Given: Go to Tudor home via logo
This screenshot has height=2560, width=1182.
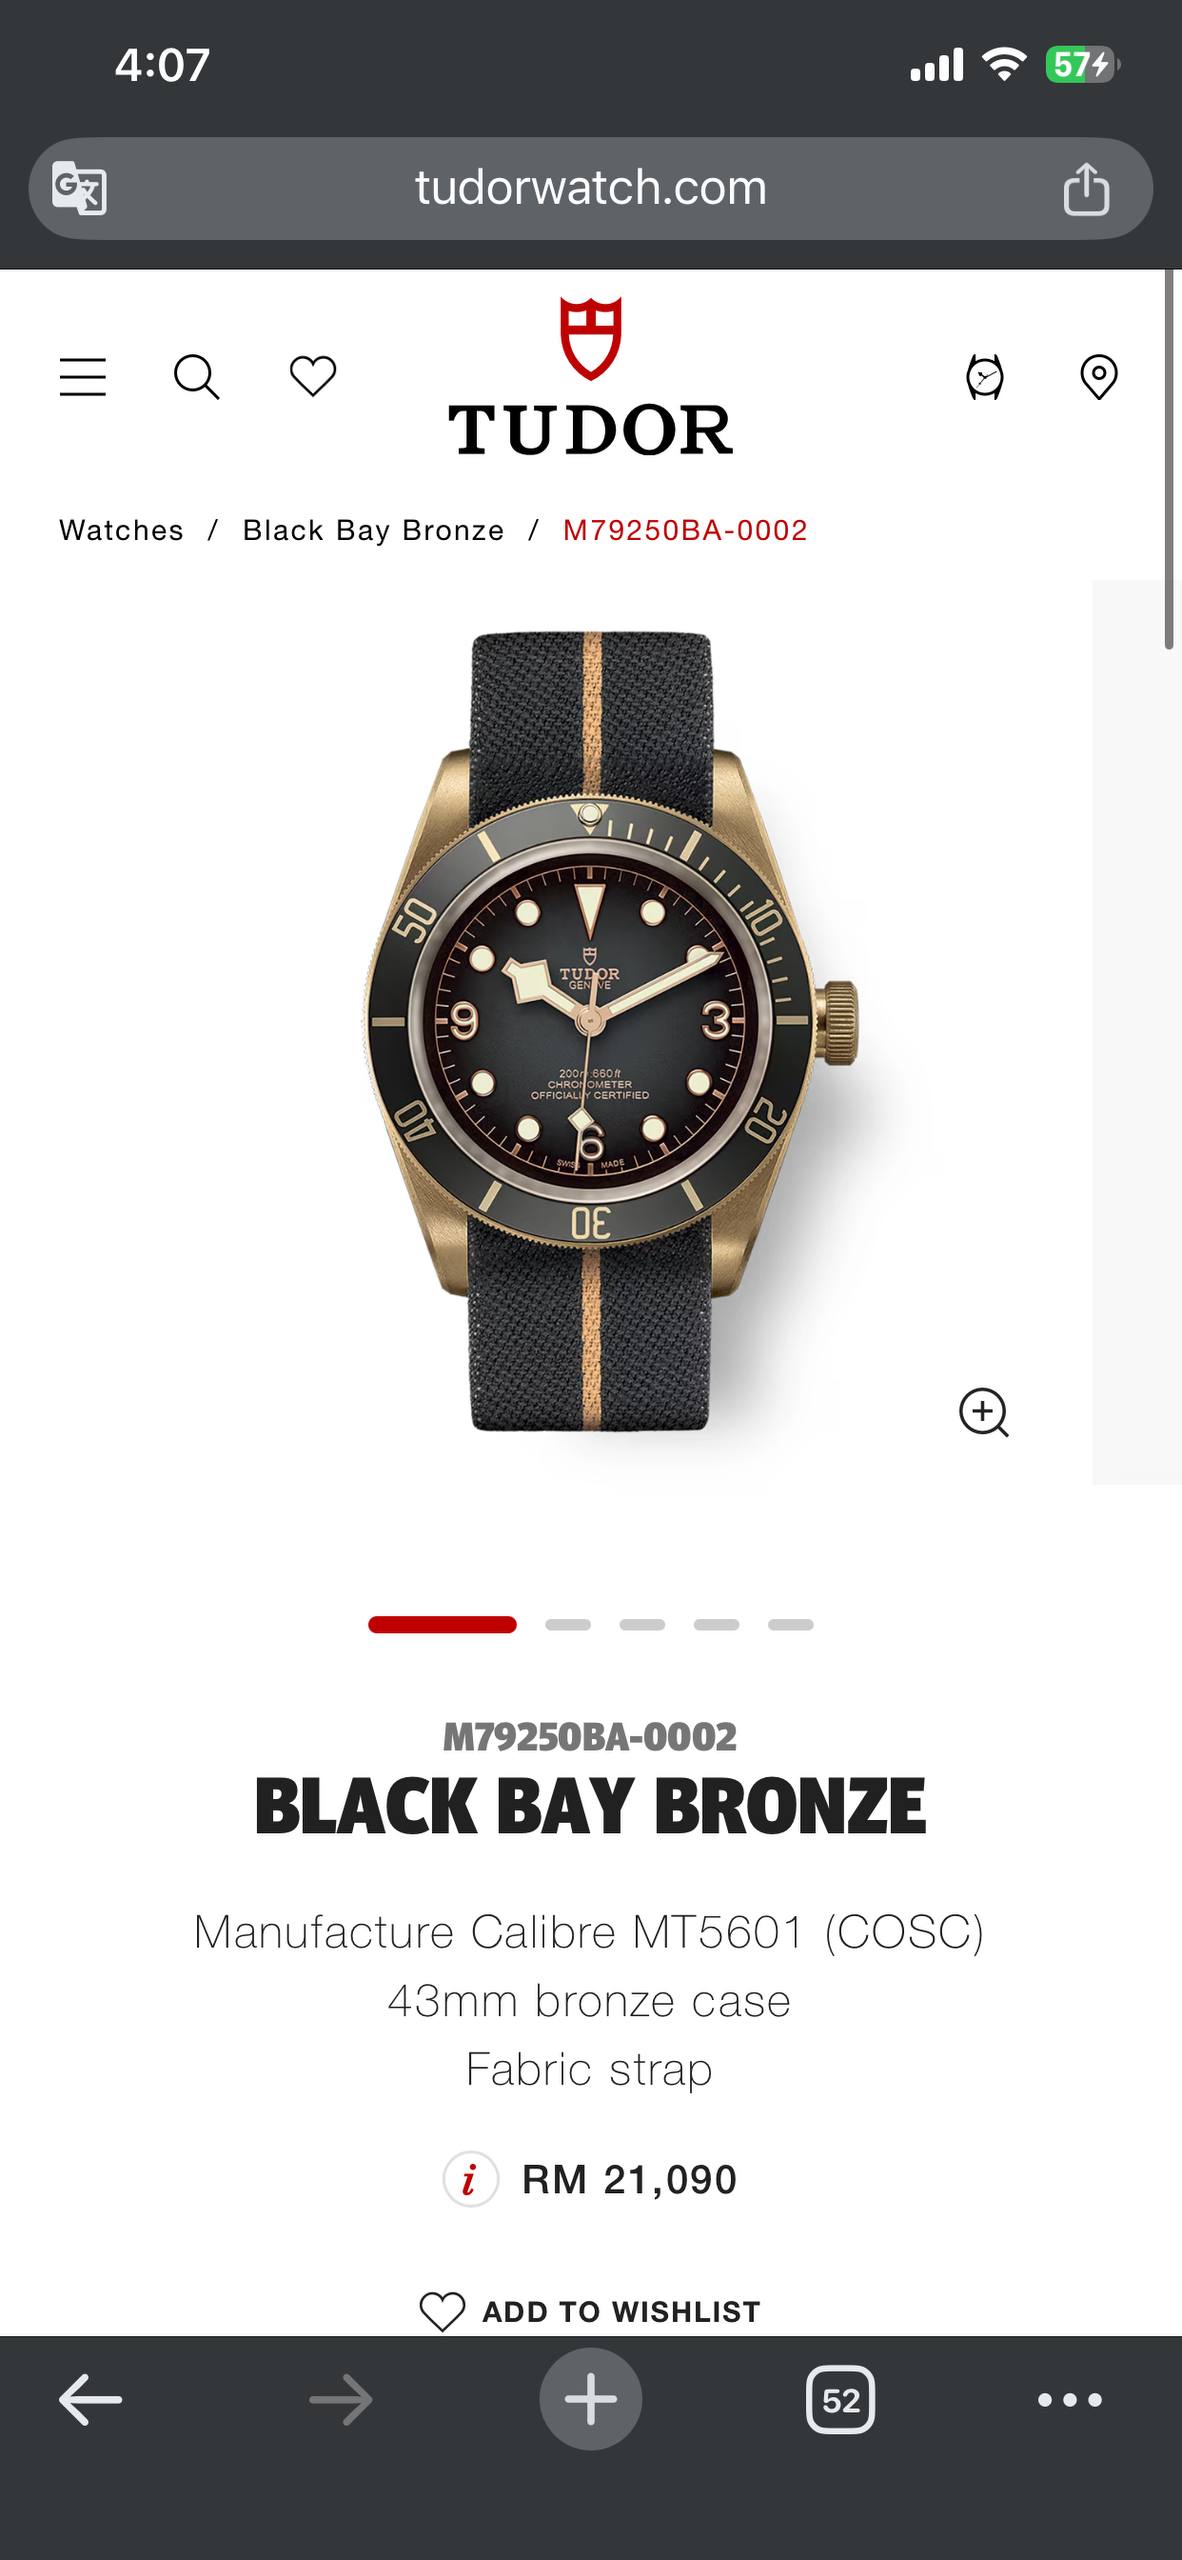Looking at the screenshot, I should (x=590, y=376).
